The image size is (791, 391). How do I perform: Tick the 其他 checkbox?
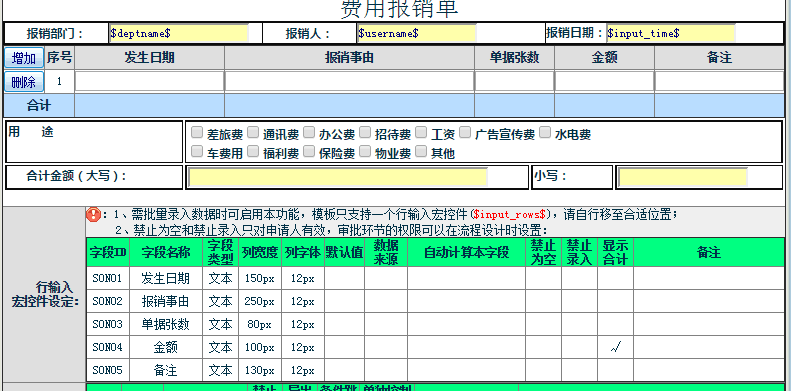tap(421, 151)
